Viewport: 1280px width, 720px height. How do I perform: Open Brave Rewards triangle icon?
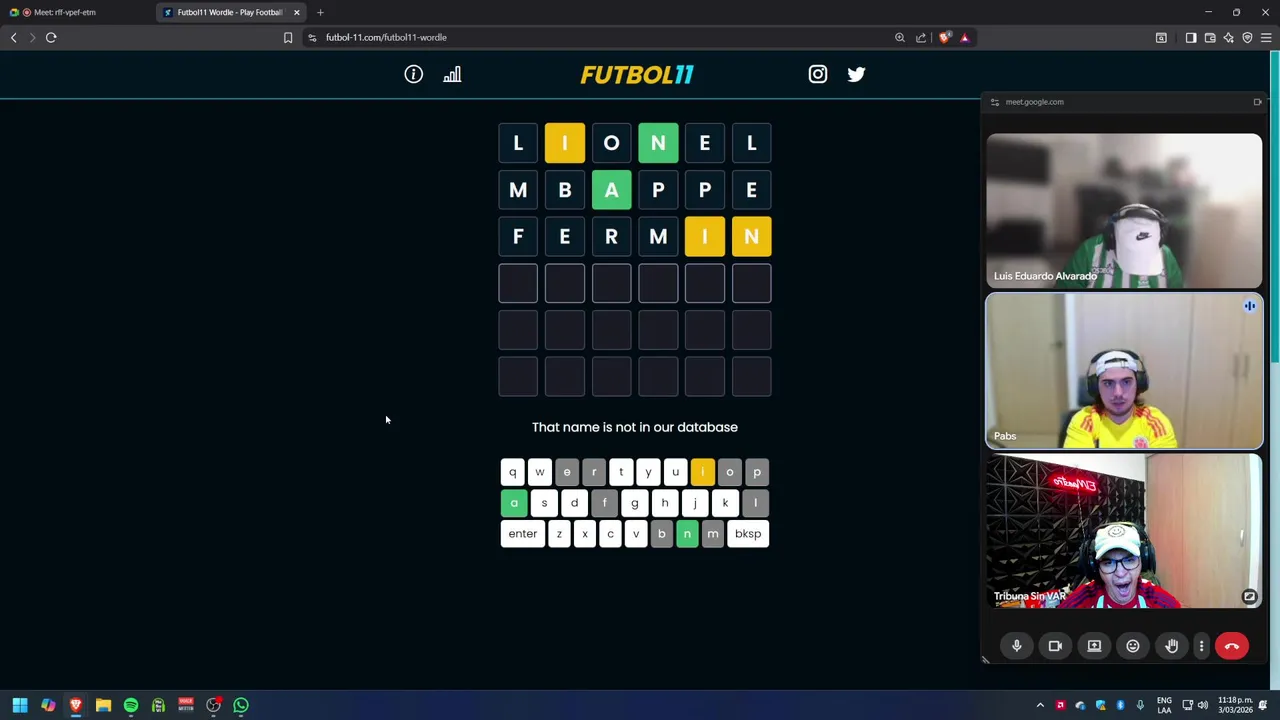(x=965, y=37)
